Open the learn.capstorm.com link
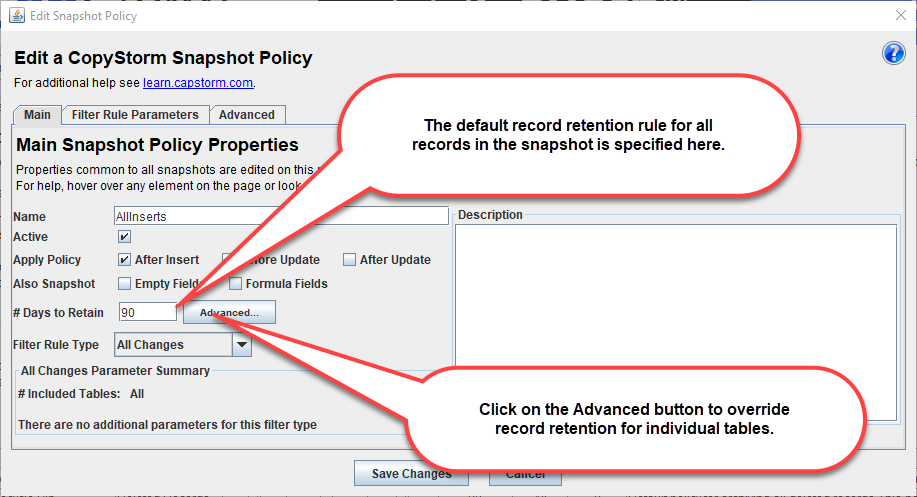This screenshot has width=917, height=497. [198, 83]
